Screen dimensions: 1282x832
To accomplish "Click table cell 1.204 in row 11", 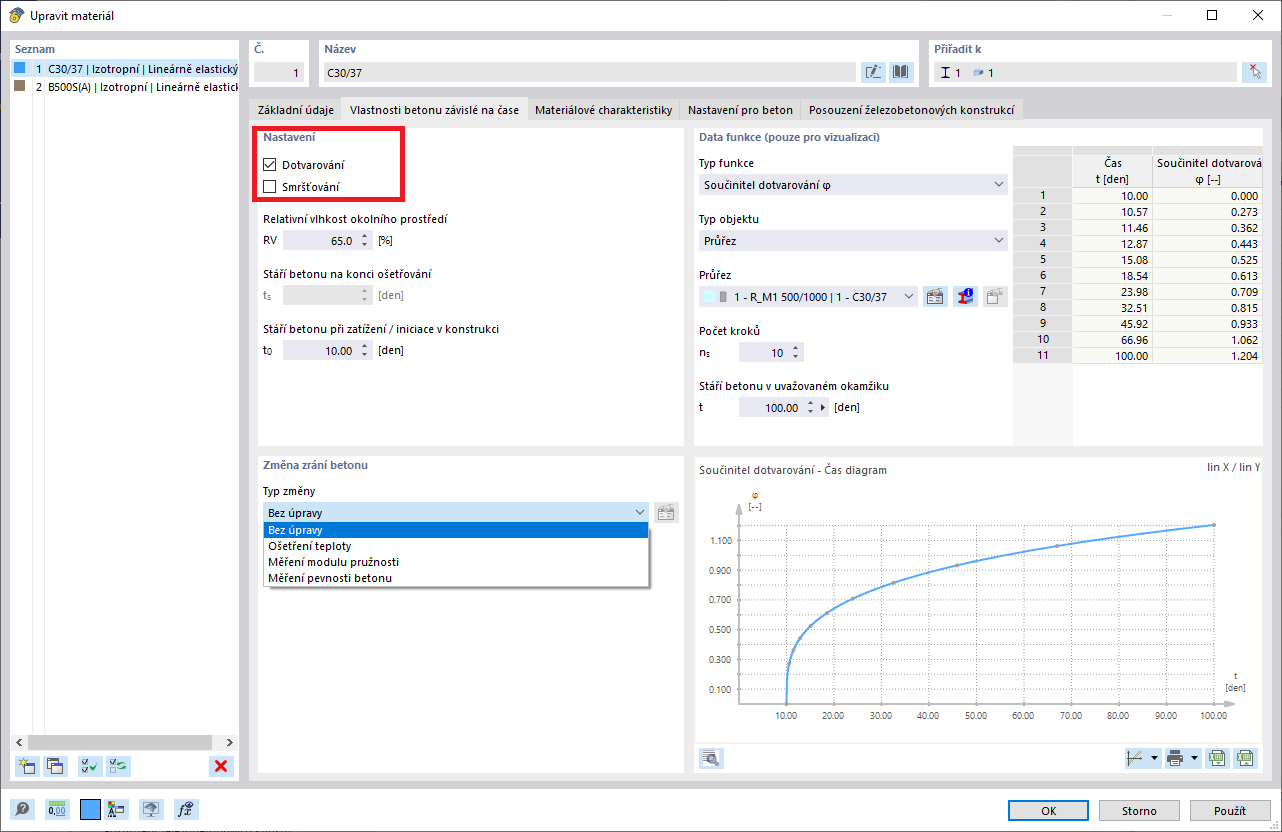I will click(x=1207, y=356).
